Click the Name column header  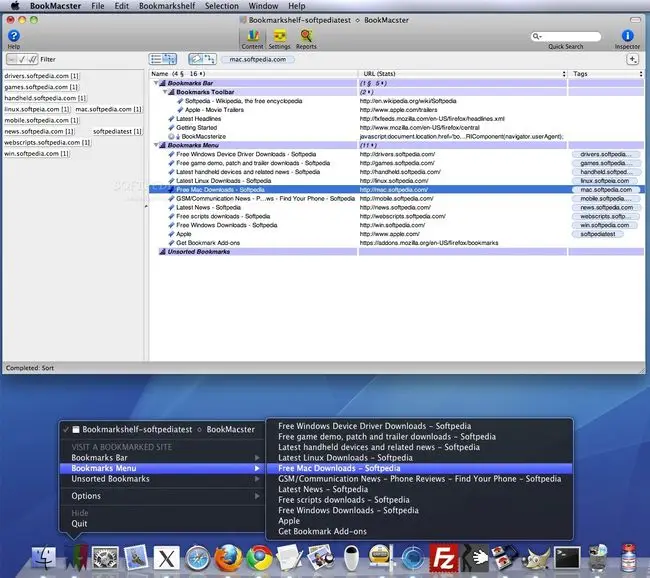tap(253, 74)
